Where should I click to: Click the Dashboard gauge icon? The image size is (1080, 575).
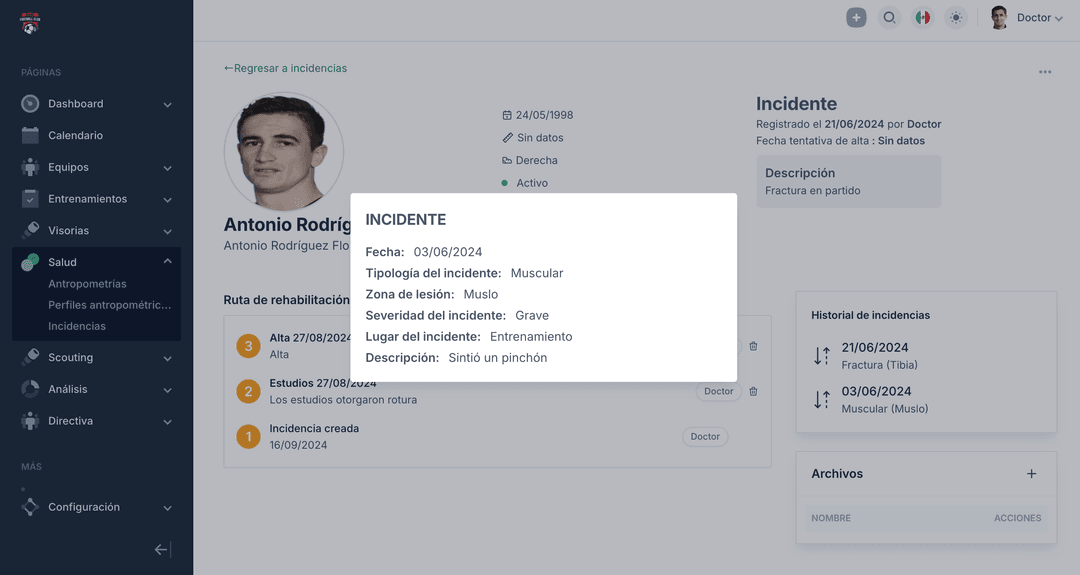click(x=30, y=104)
